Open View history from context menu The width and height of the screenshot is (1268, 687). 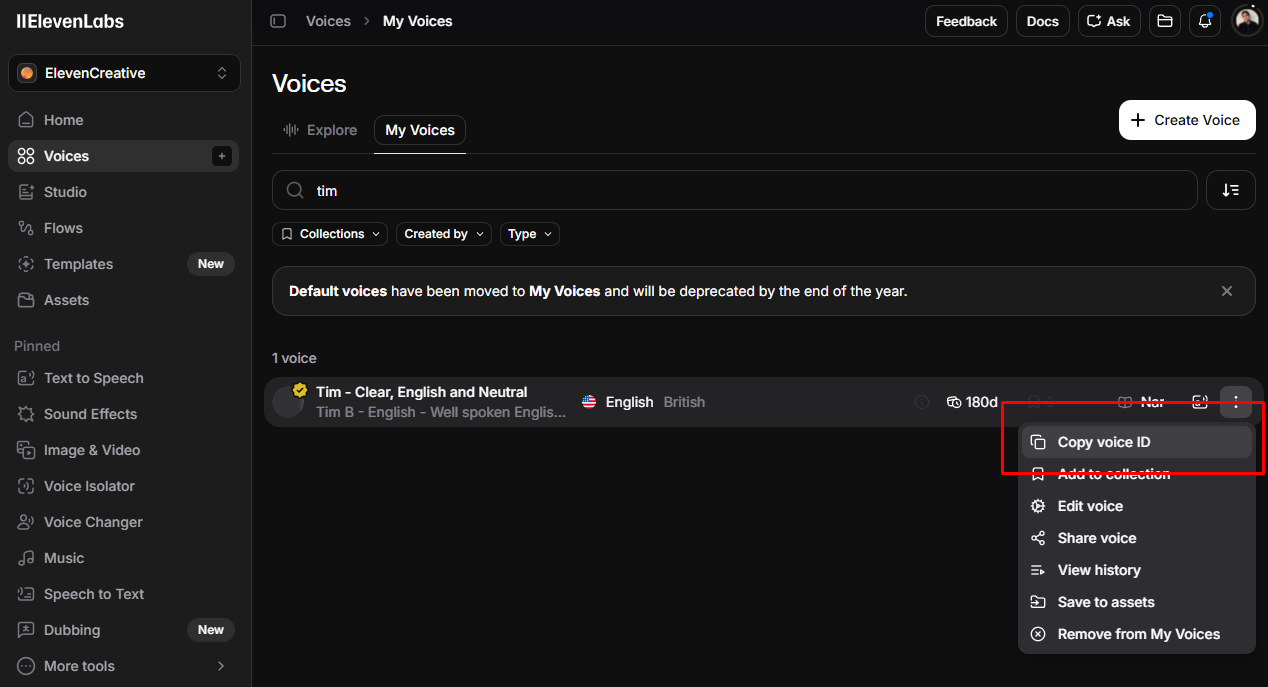pyautogui.click(x=1136, y=570)
